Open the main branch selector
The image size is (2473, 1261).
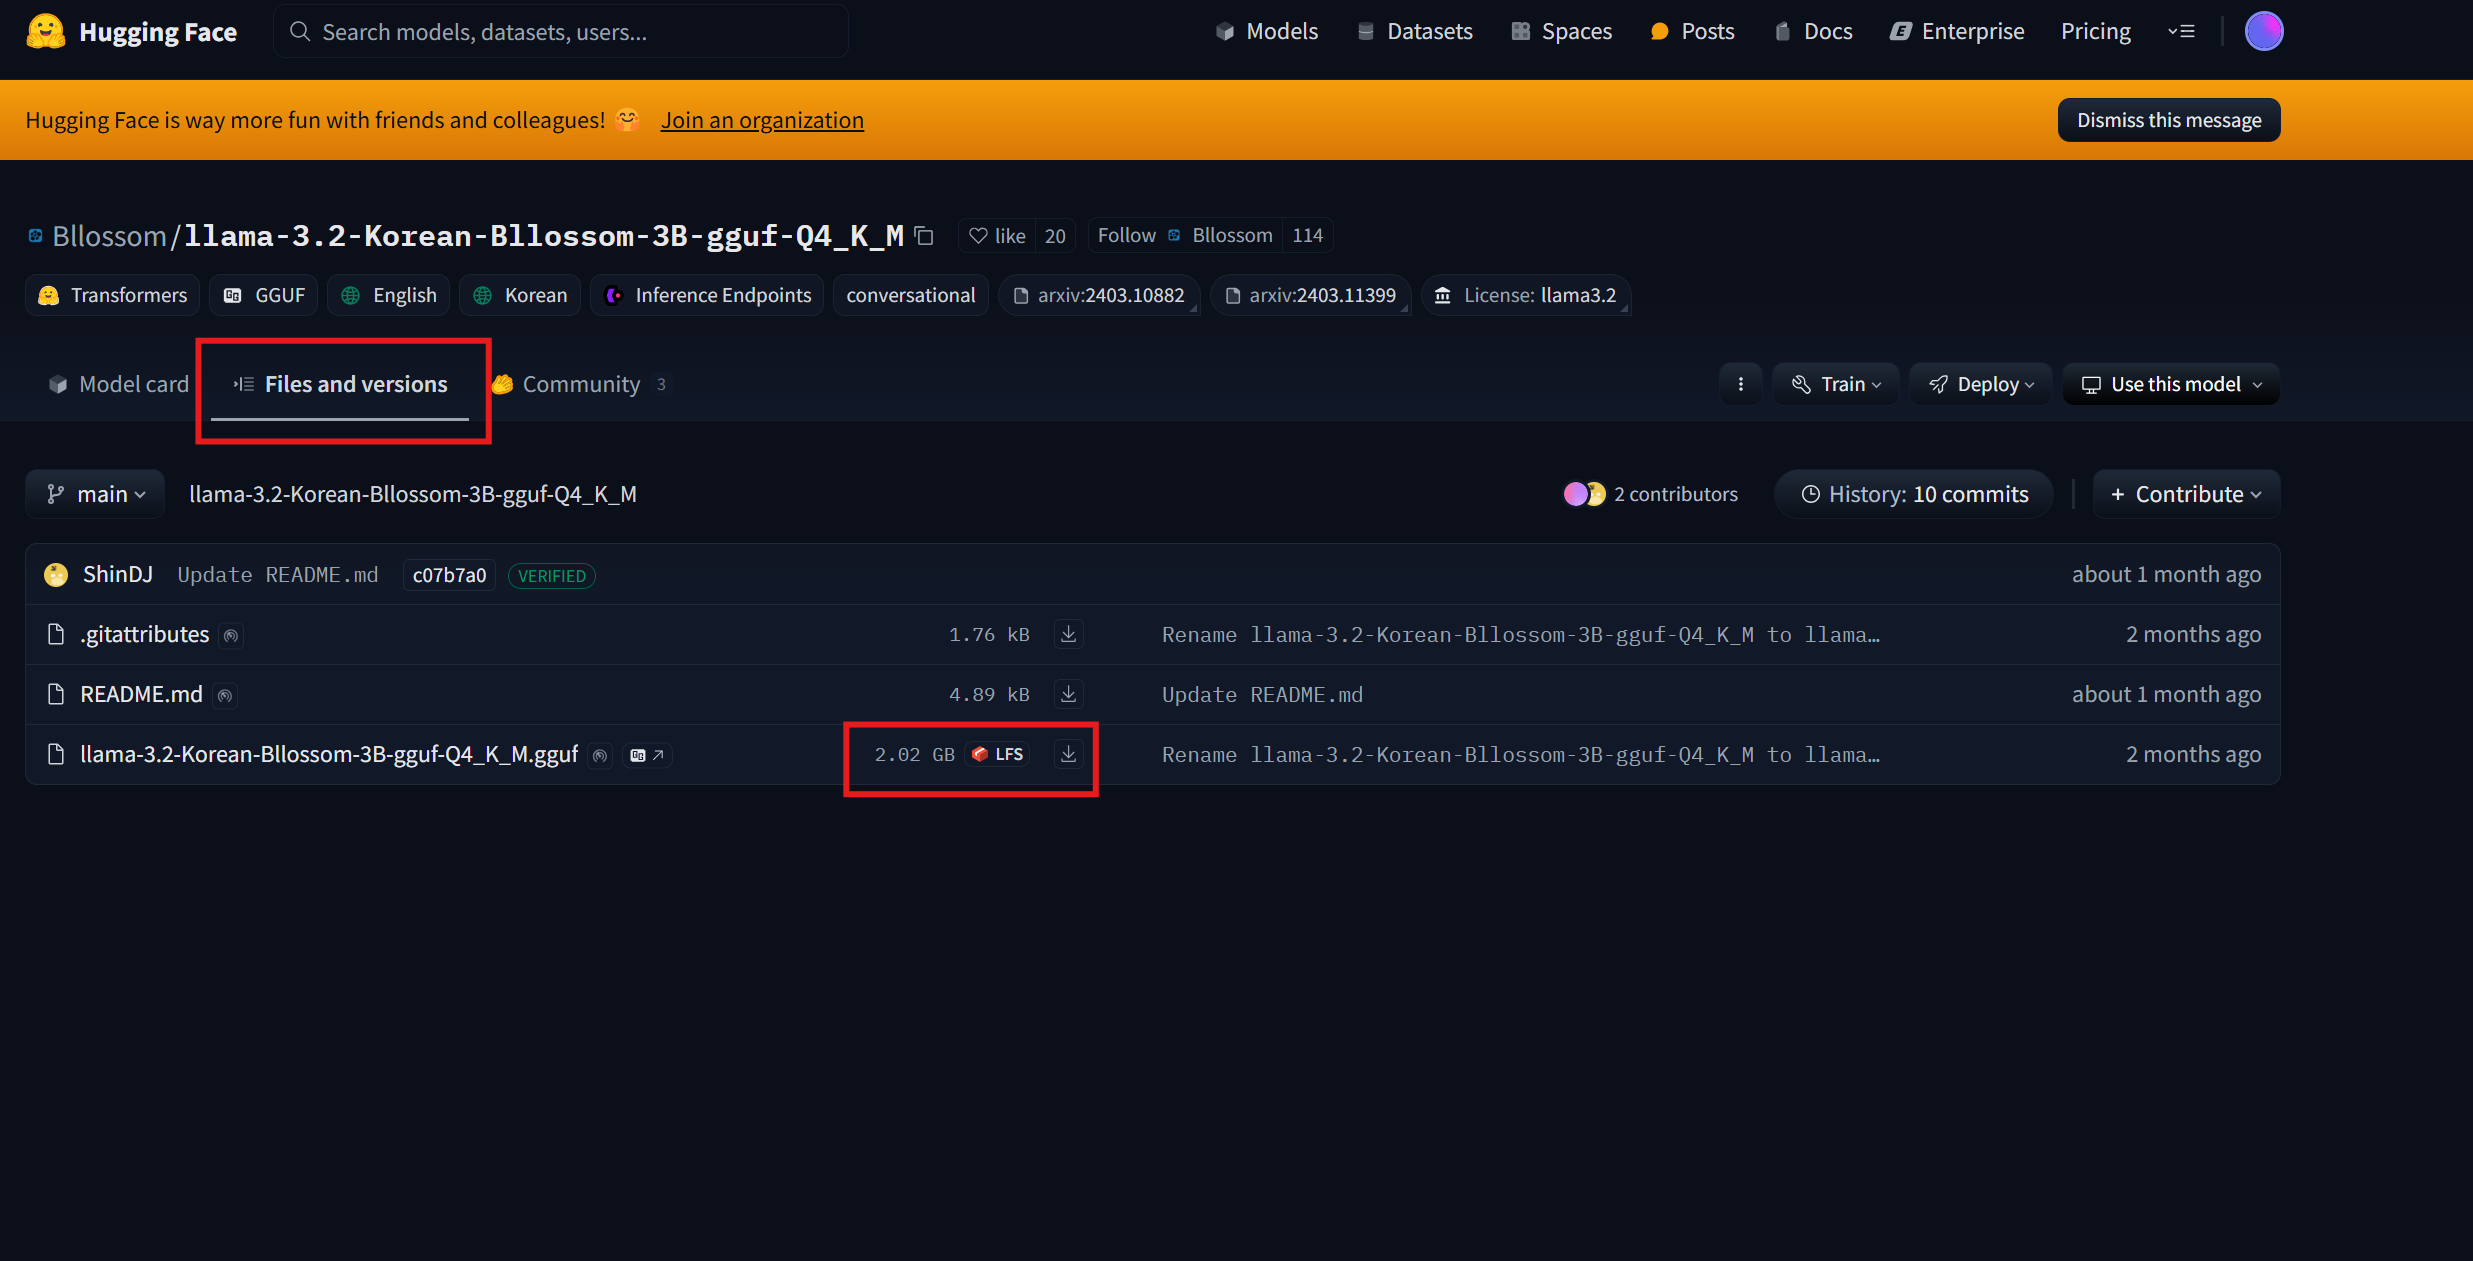coord(95,494)
